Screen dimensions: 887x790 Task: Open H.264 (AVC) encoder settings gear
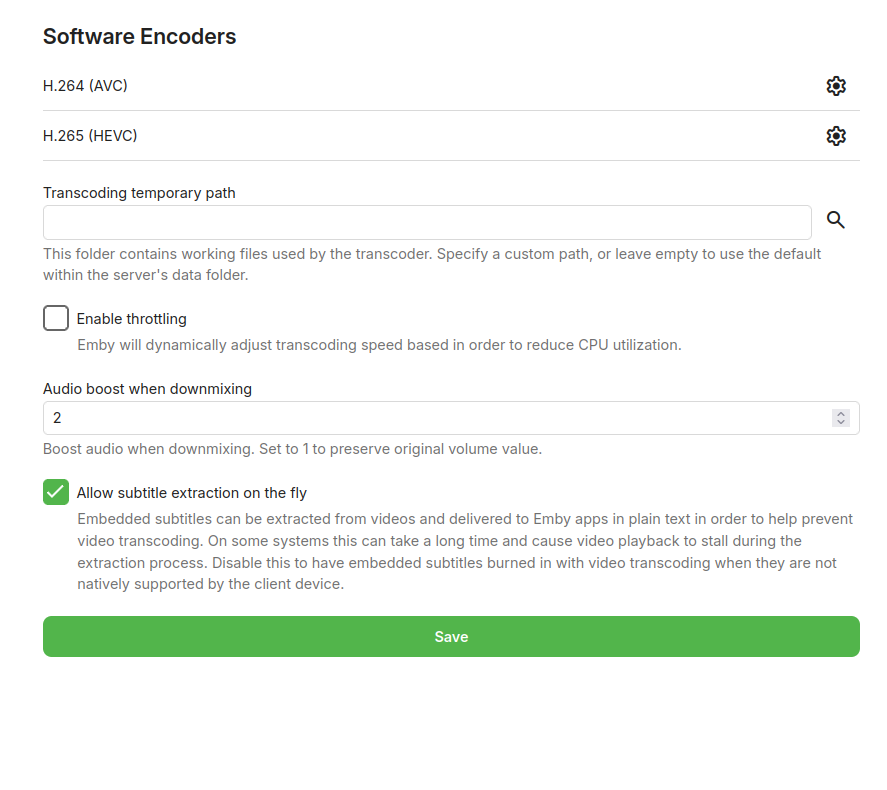click(x=836, y=86)
